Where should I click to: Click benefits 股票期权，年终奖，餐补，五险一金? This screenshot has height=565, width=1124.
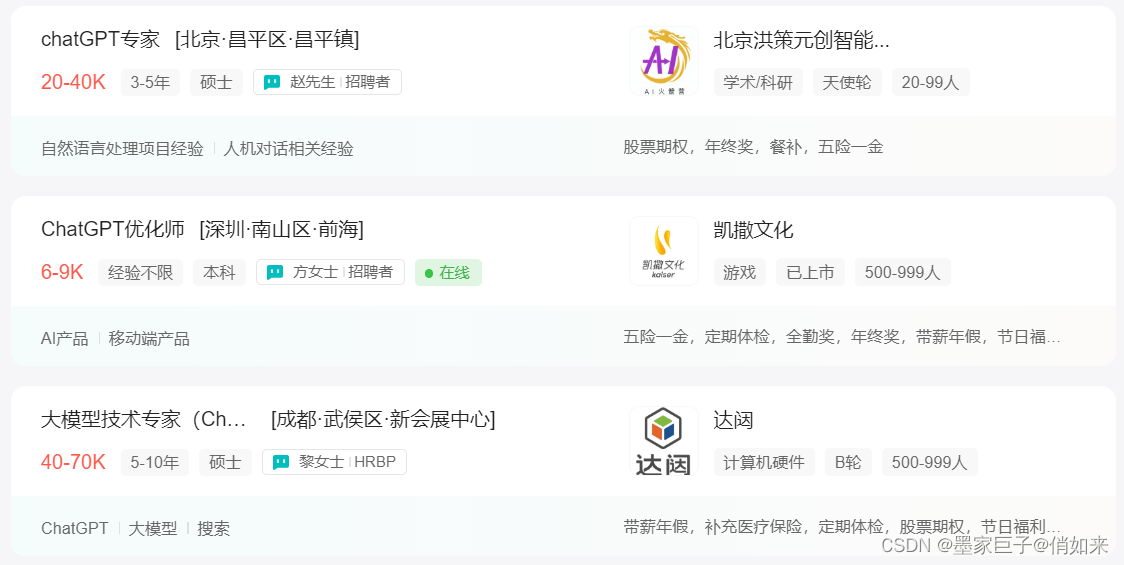[x=753, y=147]
